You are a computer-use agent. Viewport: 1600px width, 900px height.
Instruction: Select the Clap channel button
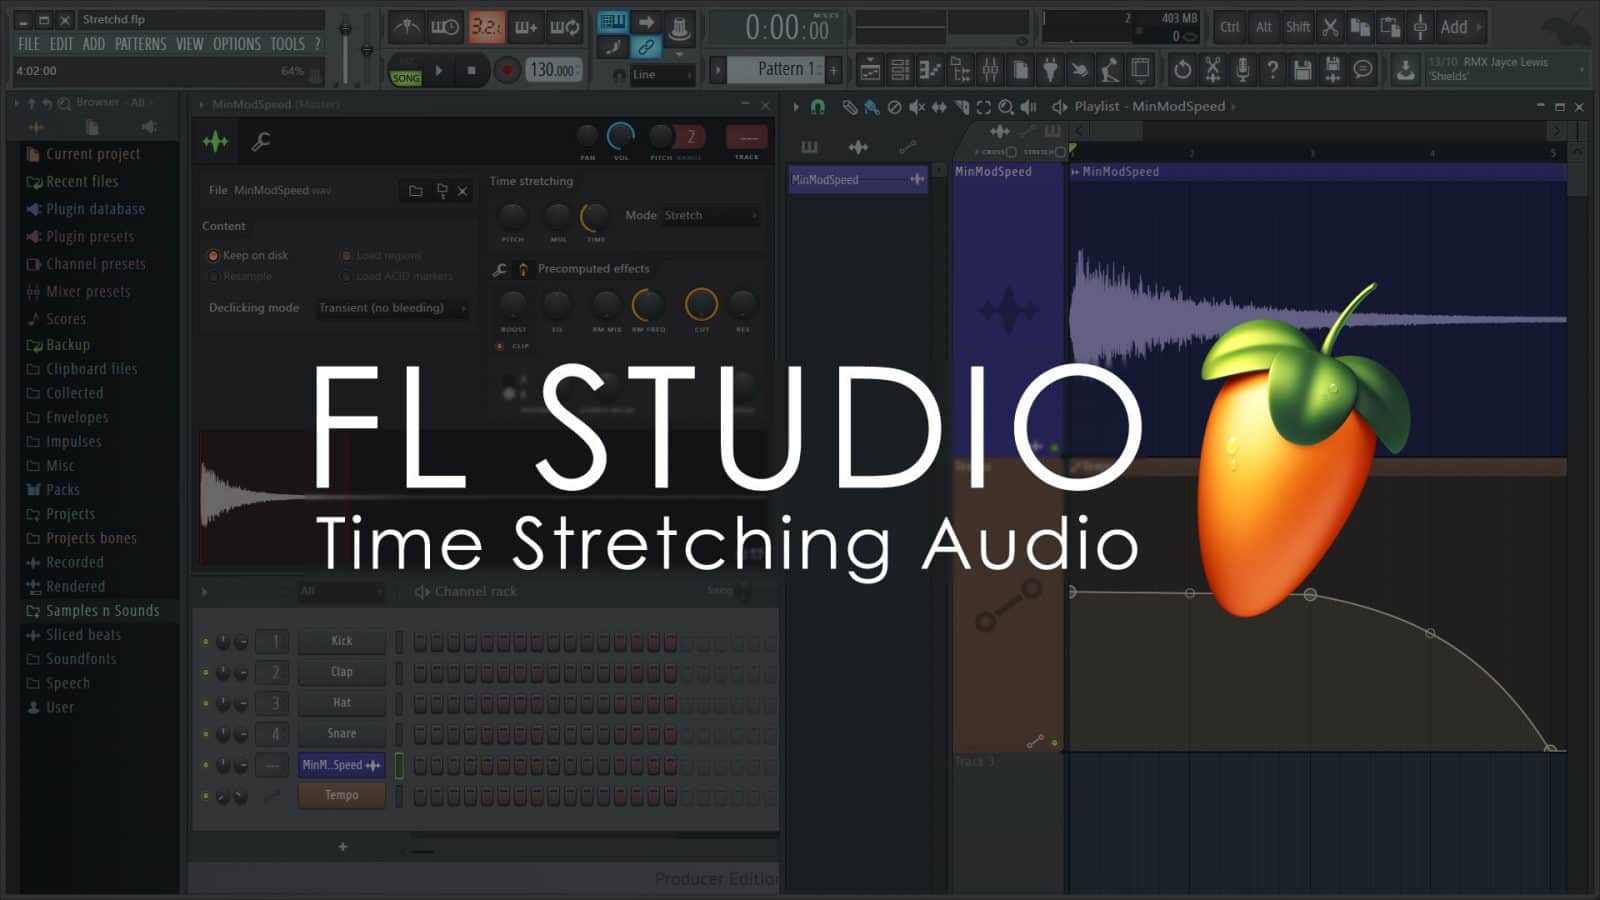342,672
